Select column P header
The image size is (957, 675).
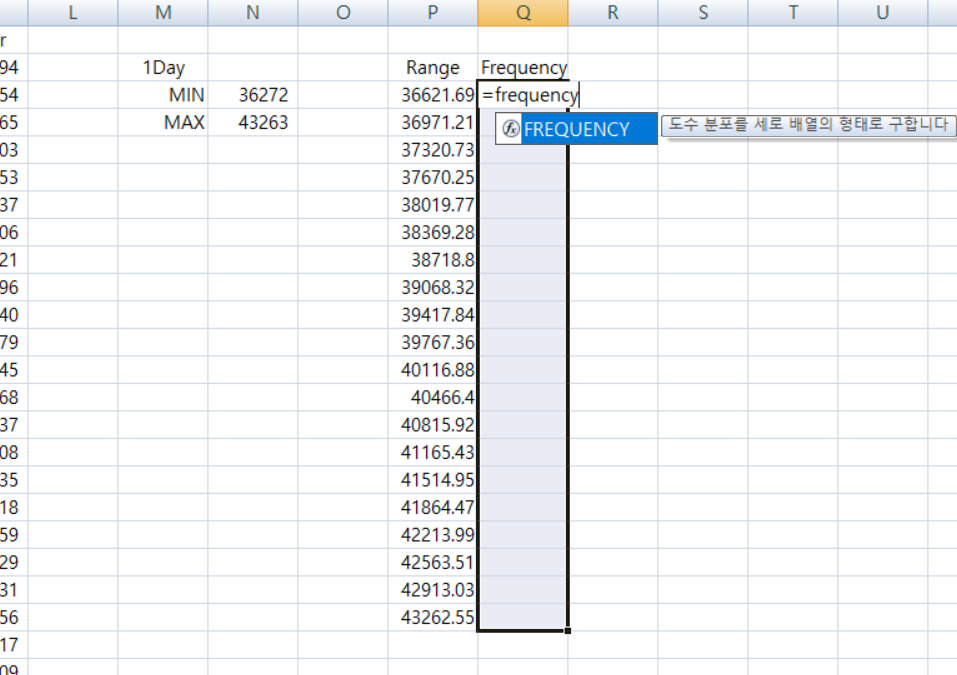click(x=433, y=12)
